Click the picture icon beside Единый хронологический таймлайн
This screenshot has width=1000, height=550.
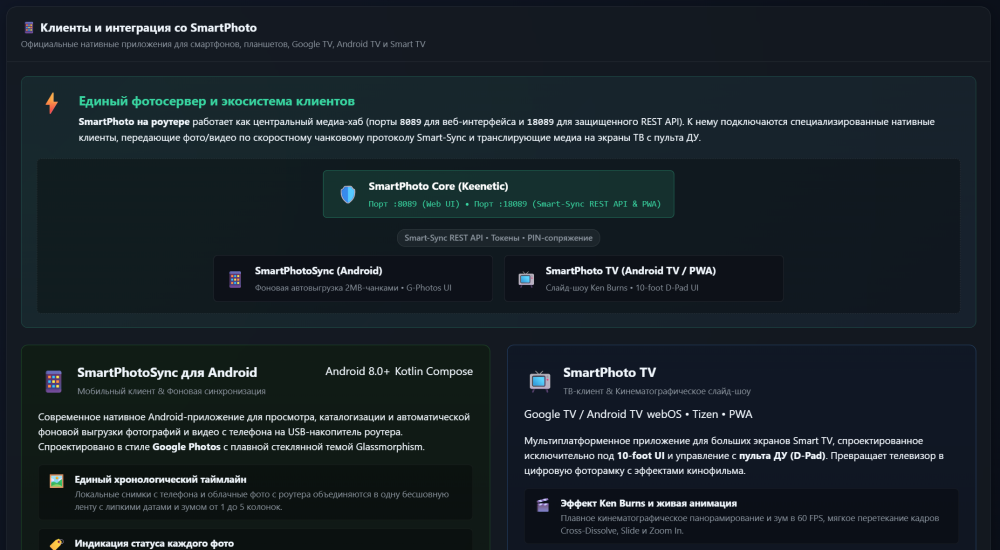coord(57,480)
